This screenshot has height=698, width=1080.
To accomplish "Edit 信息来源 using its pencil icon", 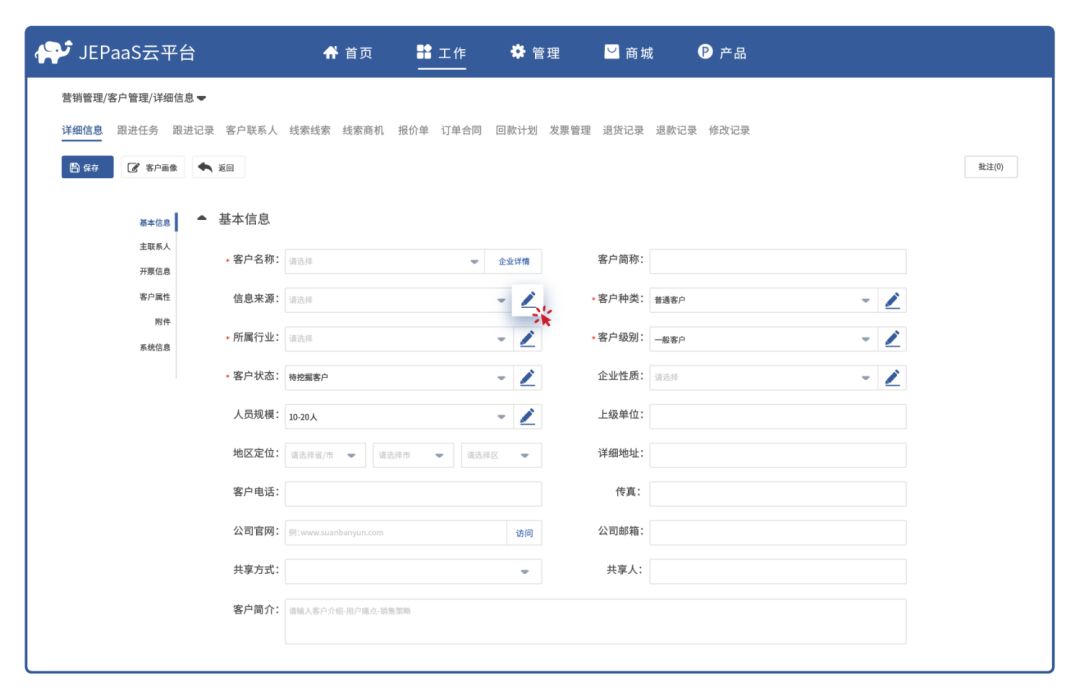I will [530, 299].
